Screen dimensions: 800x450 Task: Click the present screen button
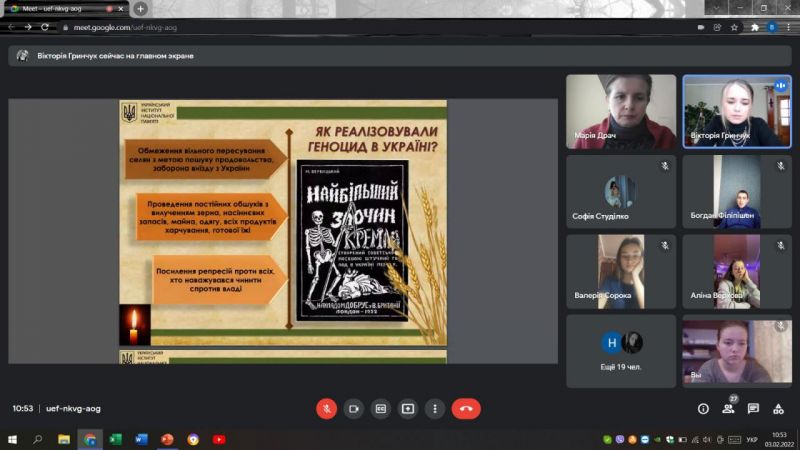point(408,409)
